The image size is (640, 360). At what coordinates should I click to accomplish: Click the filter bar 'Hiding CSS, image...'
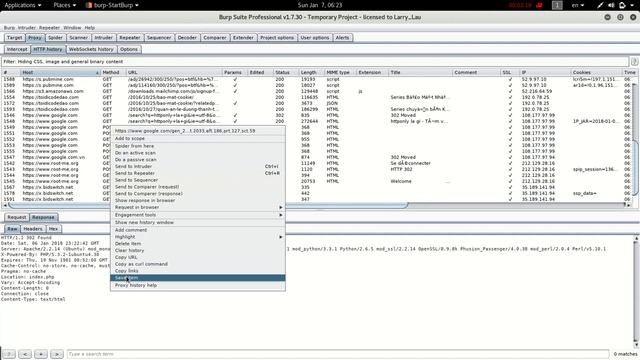tap(315, 62)
